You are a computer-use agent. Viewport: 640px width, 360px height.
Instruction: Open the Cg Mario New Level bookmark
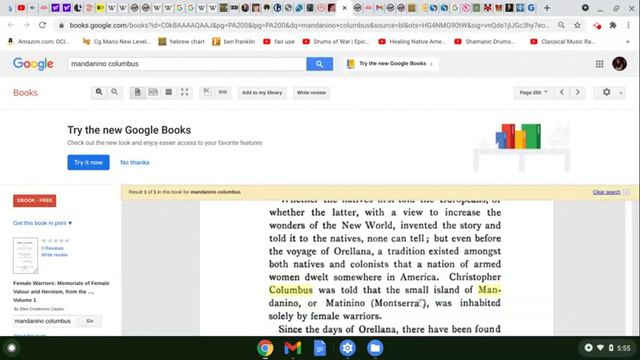coord(116,42)
